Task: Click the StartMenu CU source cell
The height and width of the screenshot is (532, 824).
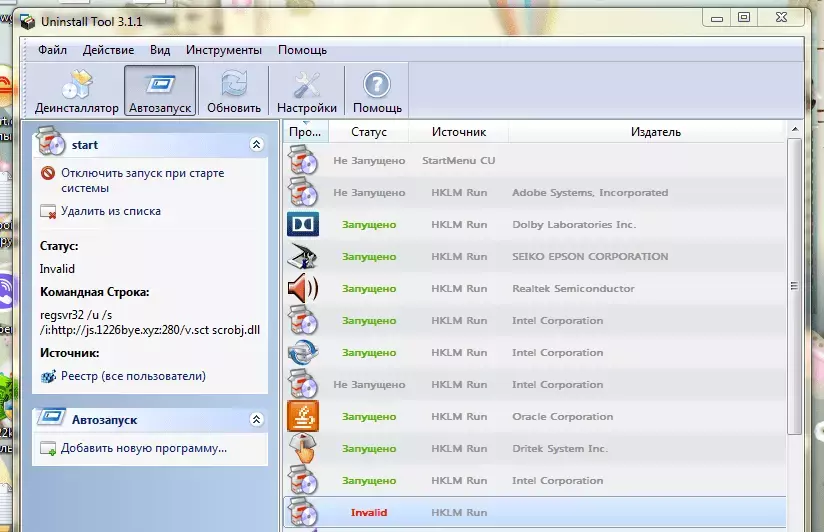Action: pyautogui.click(x=458, y=160)
